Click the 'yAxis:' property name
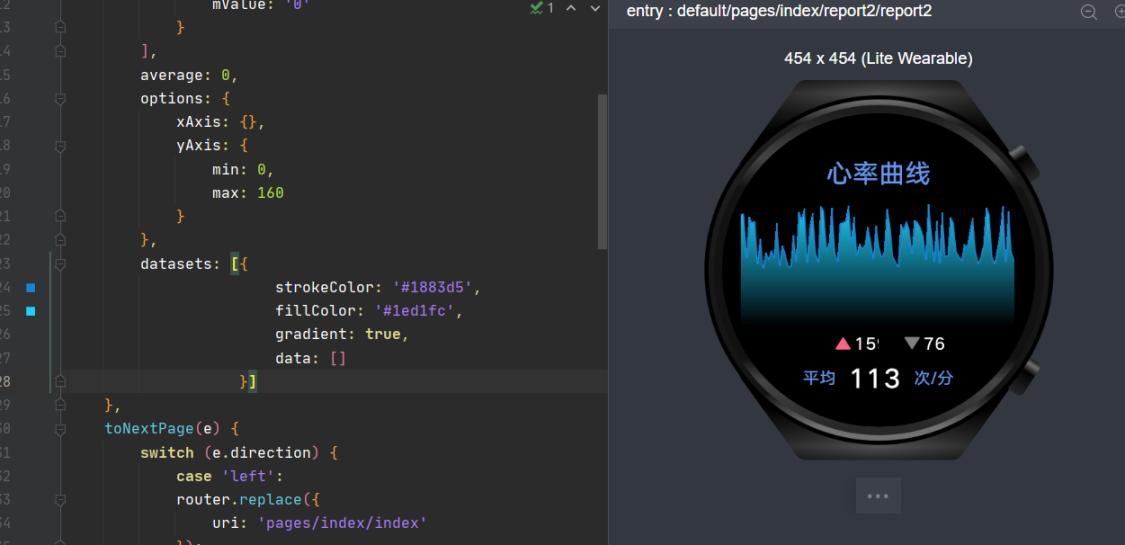Screen dimensions: 1125x545 [203, 146]
